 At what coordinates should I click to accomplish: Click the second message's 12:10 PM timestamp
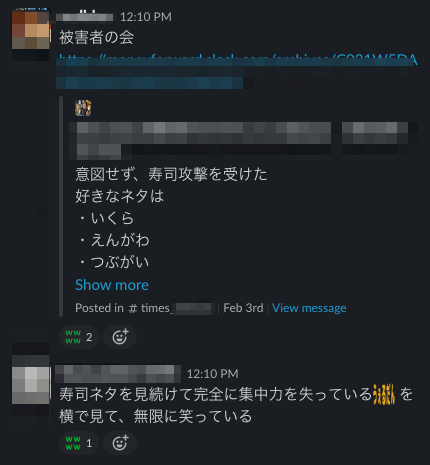213,374
